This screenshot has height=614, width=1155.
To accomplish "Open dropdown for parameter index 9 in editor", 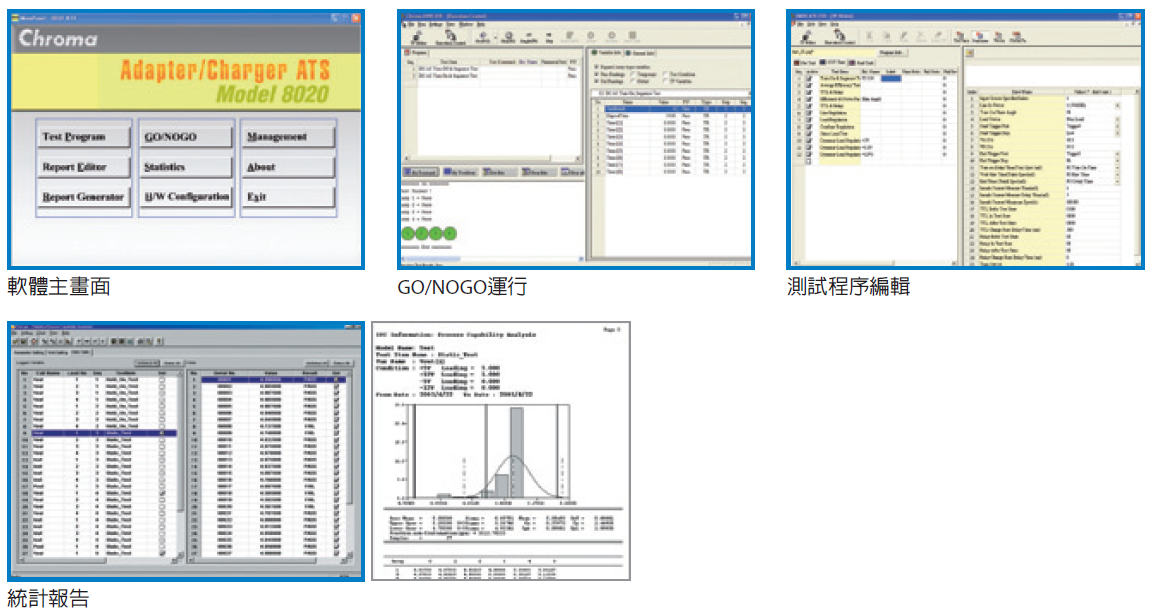I will pos(1117,154).
